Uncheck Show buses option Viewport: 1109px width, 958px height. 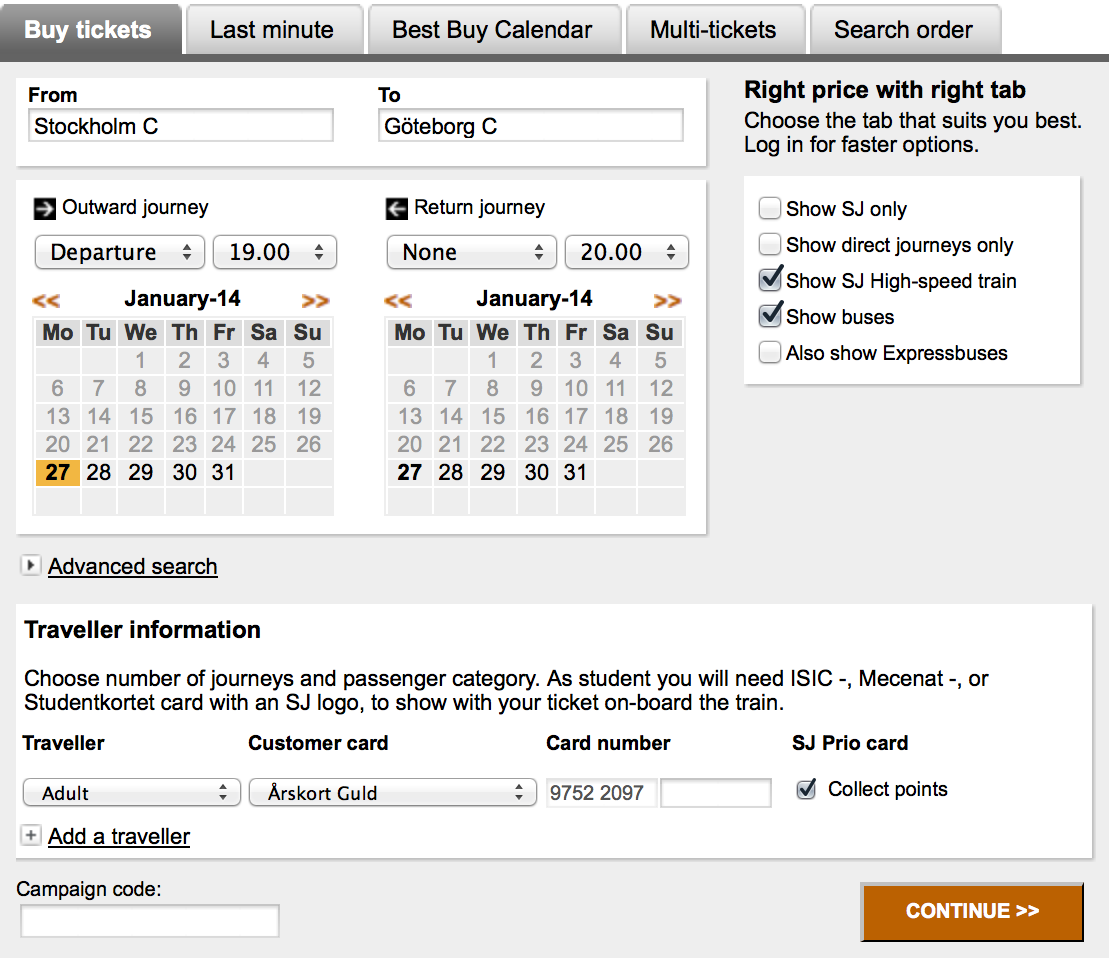tap(769, 316)
